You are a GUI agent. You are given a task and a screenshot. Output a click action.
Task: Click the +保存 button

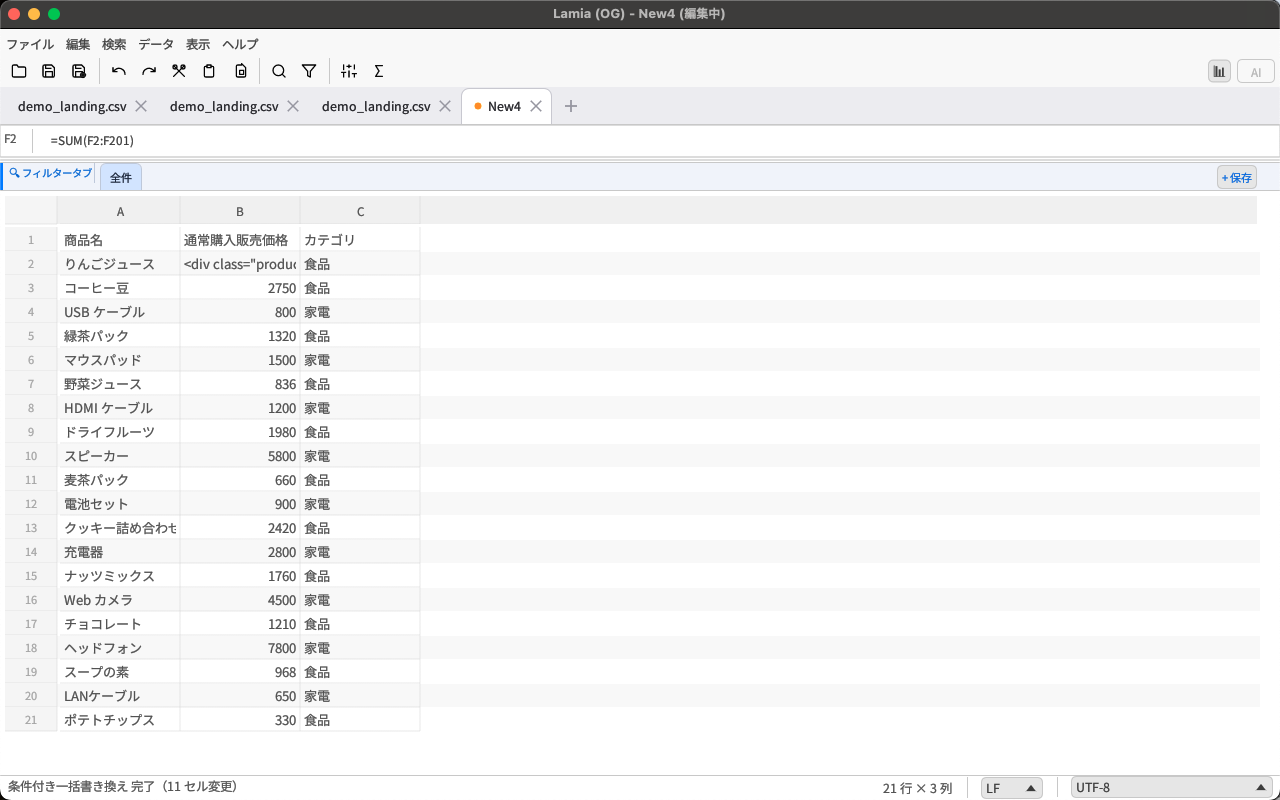pyautogui.click(x=1237, y=178)
